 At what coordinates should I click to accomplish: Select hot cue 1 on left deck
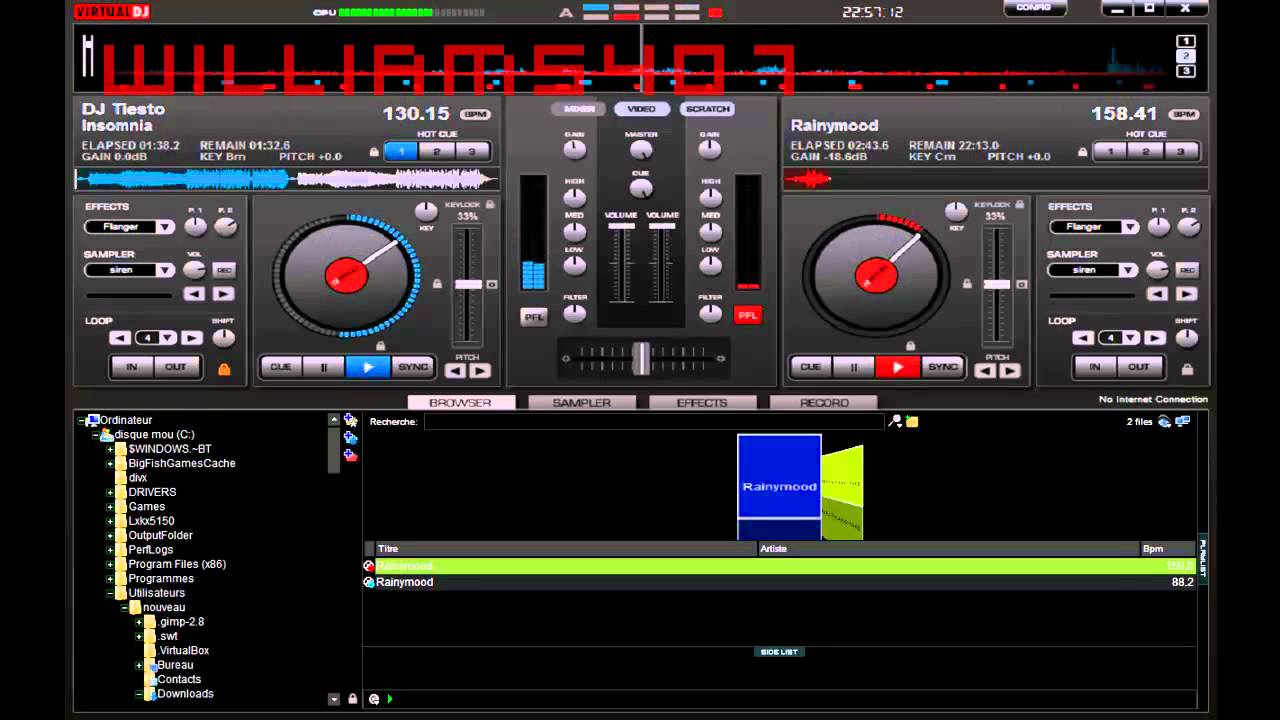click(402, 152)
